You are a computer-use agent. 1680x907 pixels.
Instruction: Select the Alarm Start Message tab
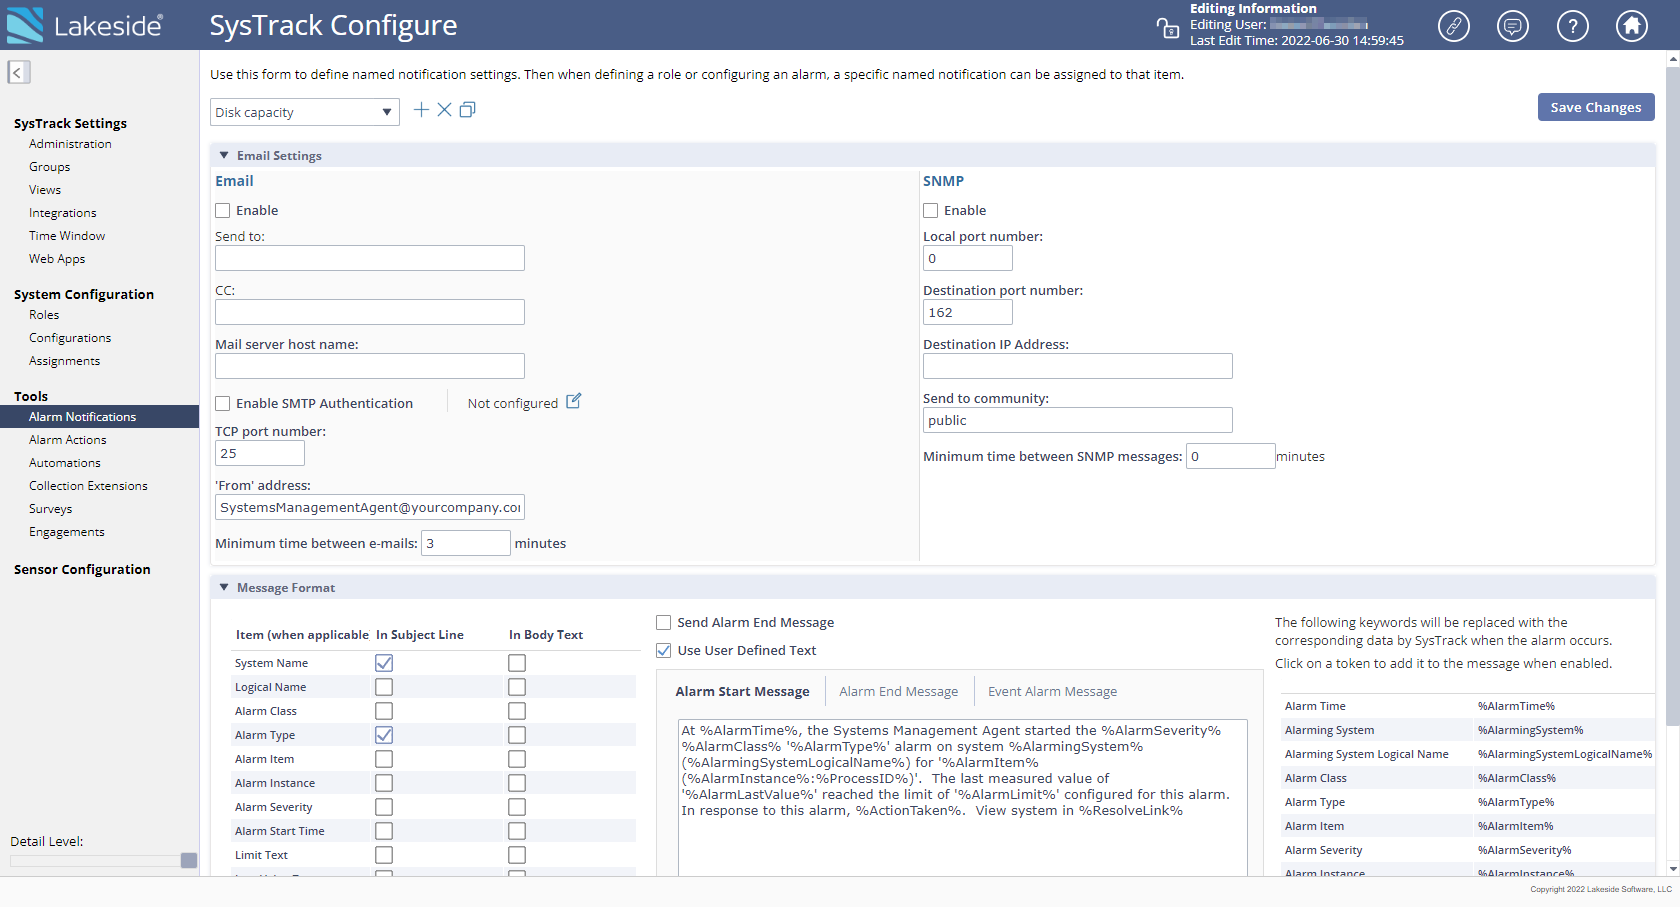pyautogui.click(x=742, y=692)
